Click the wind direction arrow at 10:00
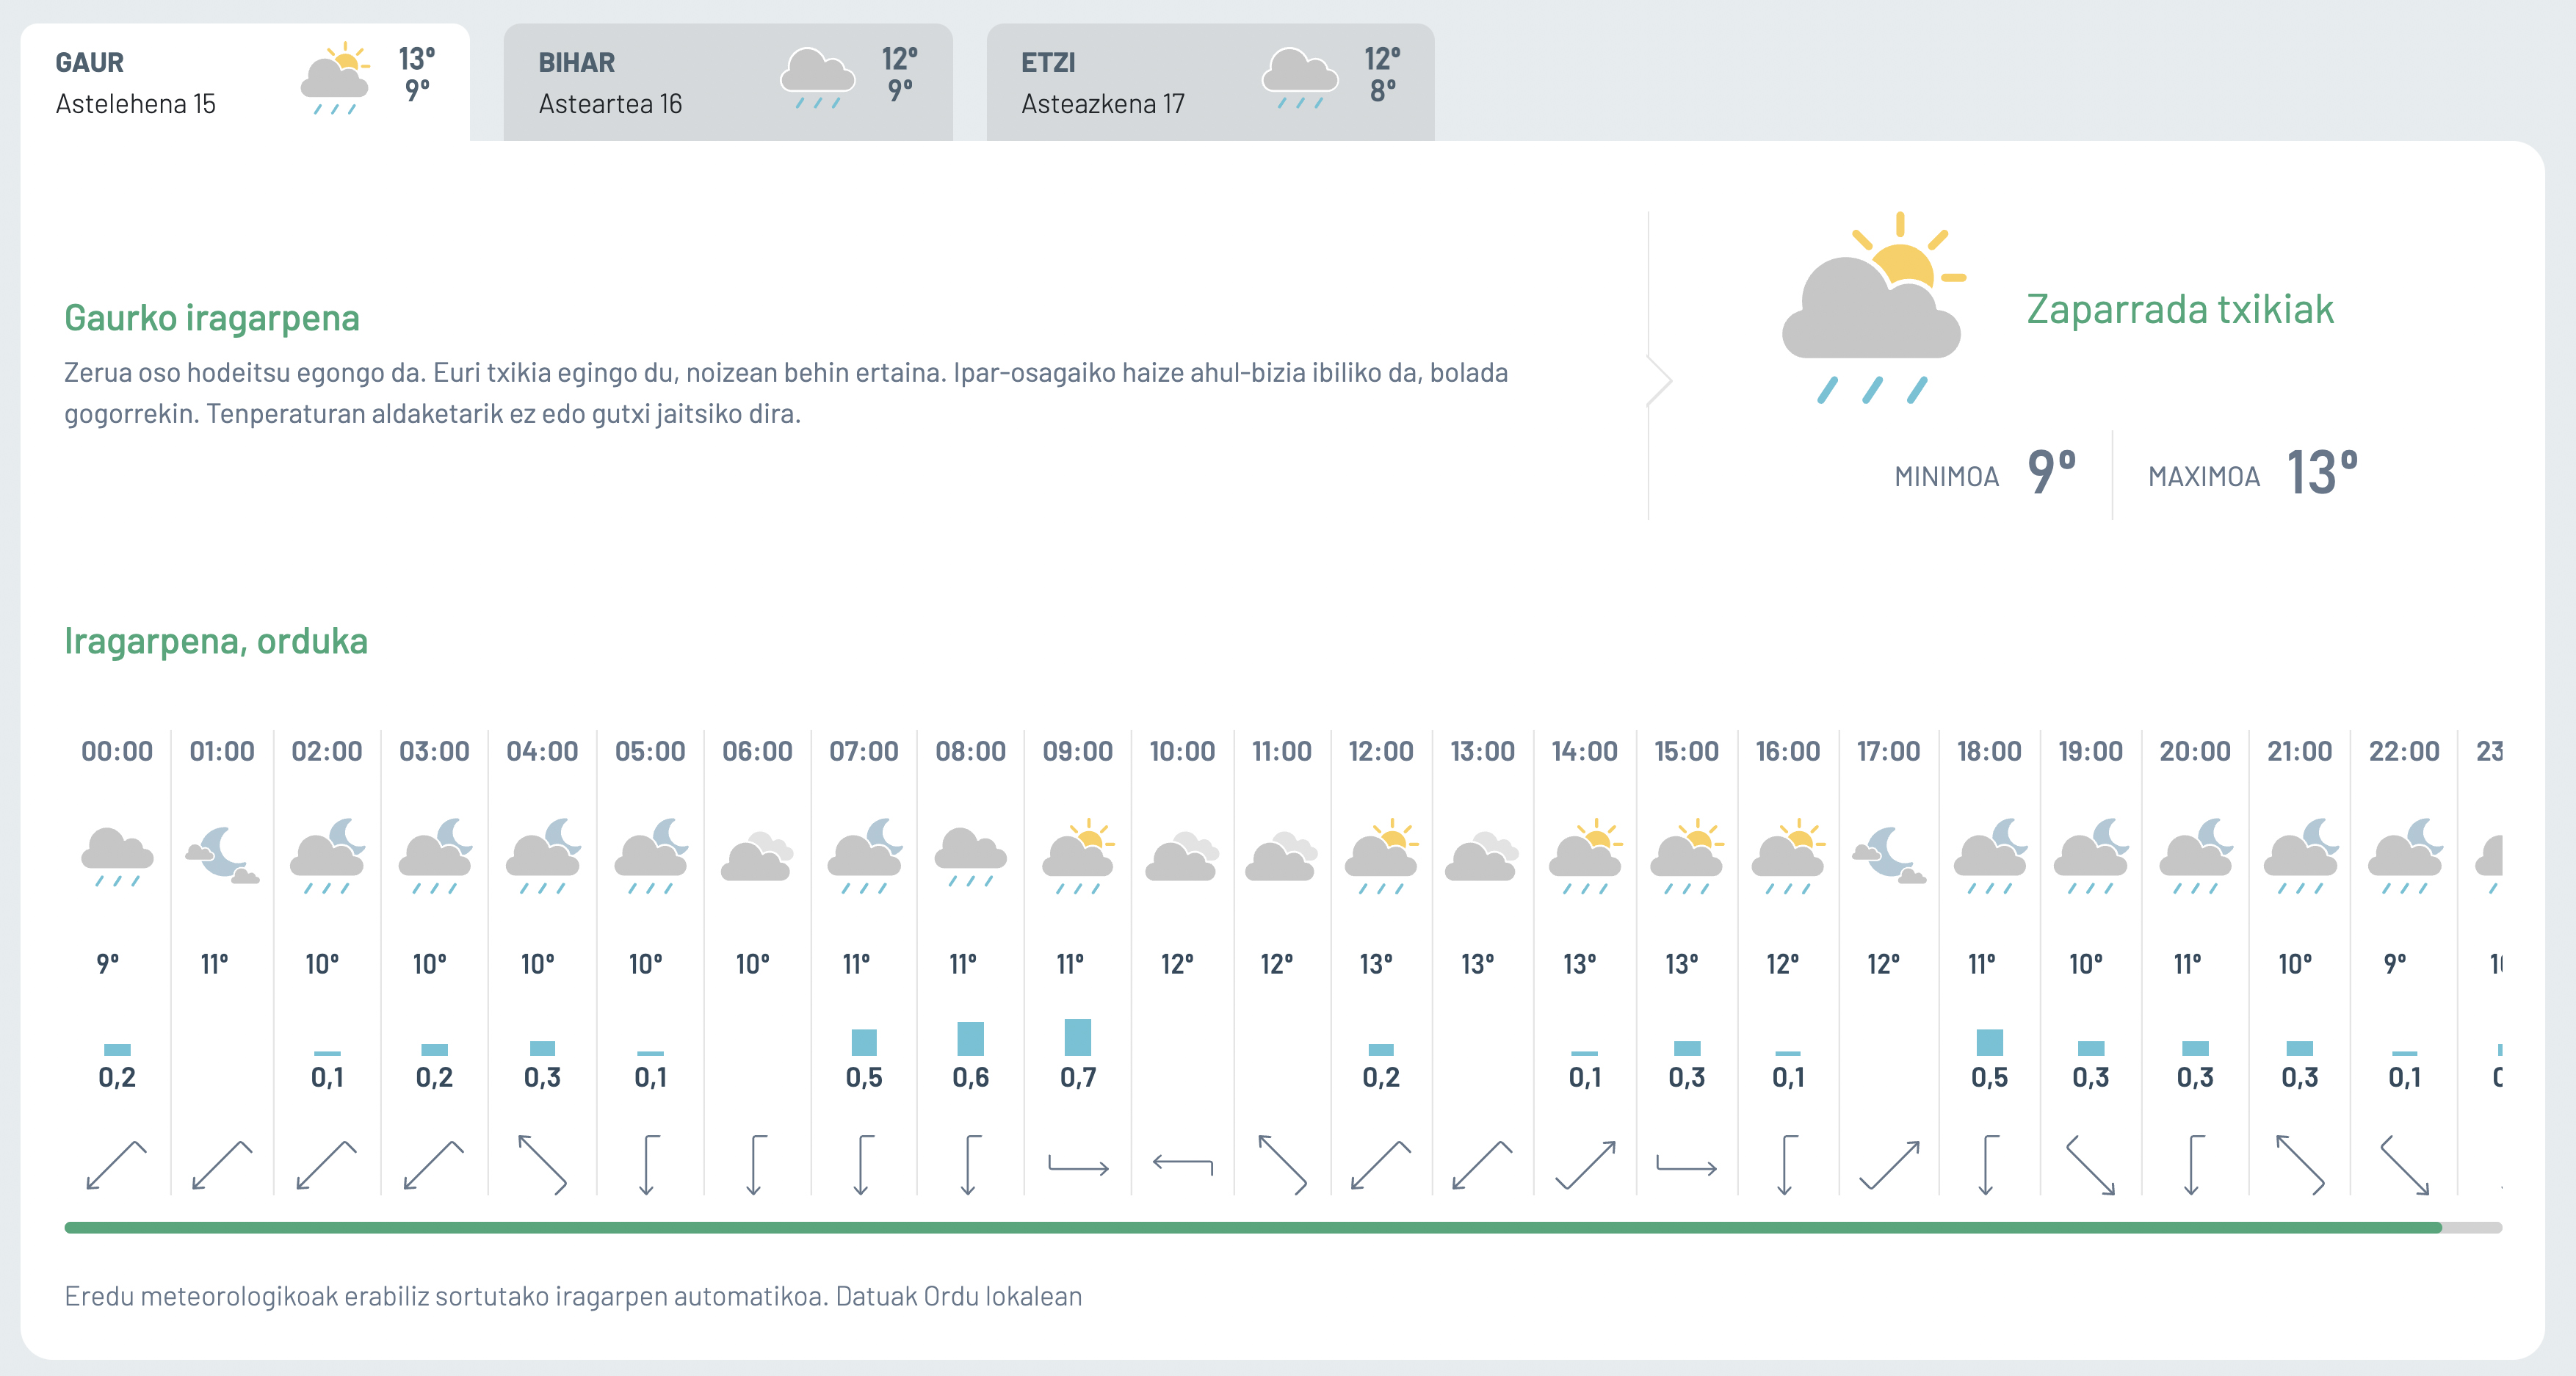 pyautogui.click(x=1182, y=1165)
